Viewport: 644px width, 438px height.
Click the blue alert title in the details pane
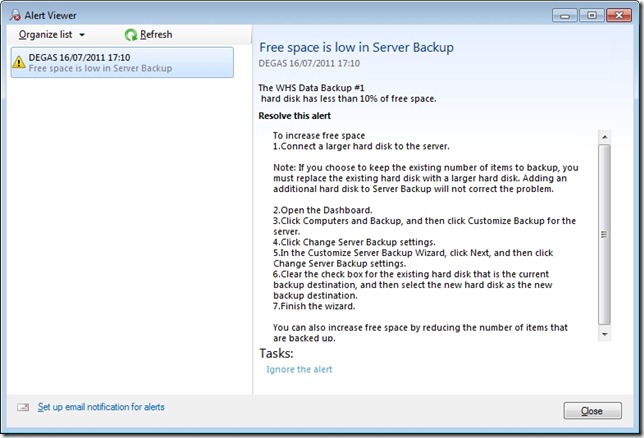pos(356,47)
